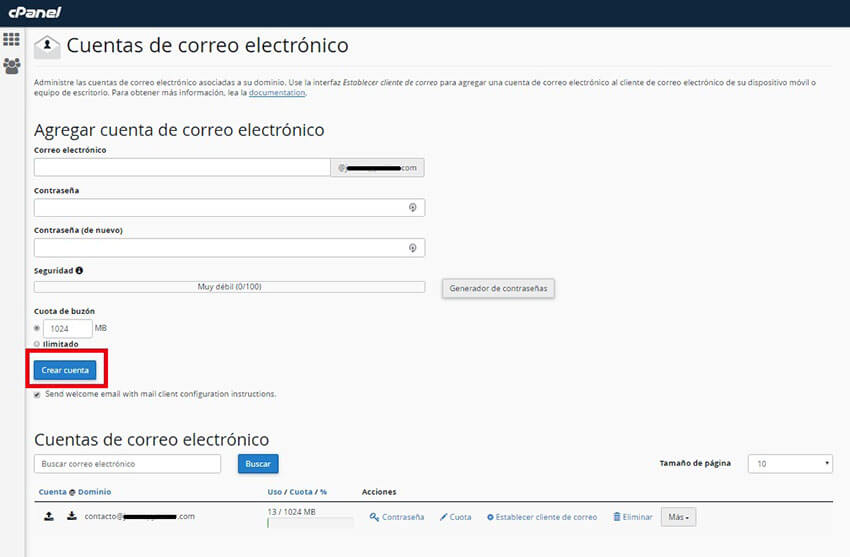
Task: Click Eliminar for contacto account
Action: coord(633,517)
